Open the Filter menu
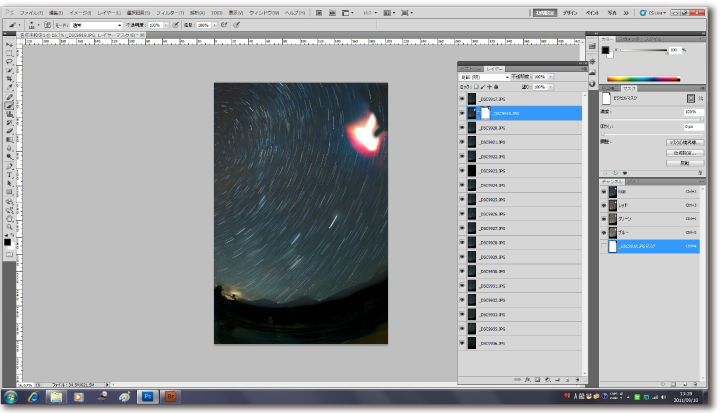Viewport: 720px width, 413px height. (x=168, y=12)
